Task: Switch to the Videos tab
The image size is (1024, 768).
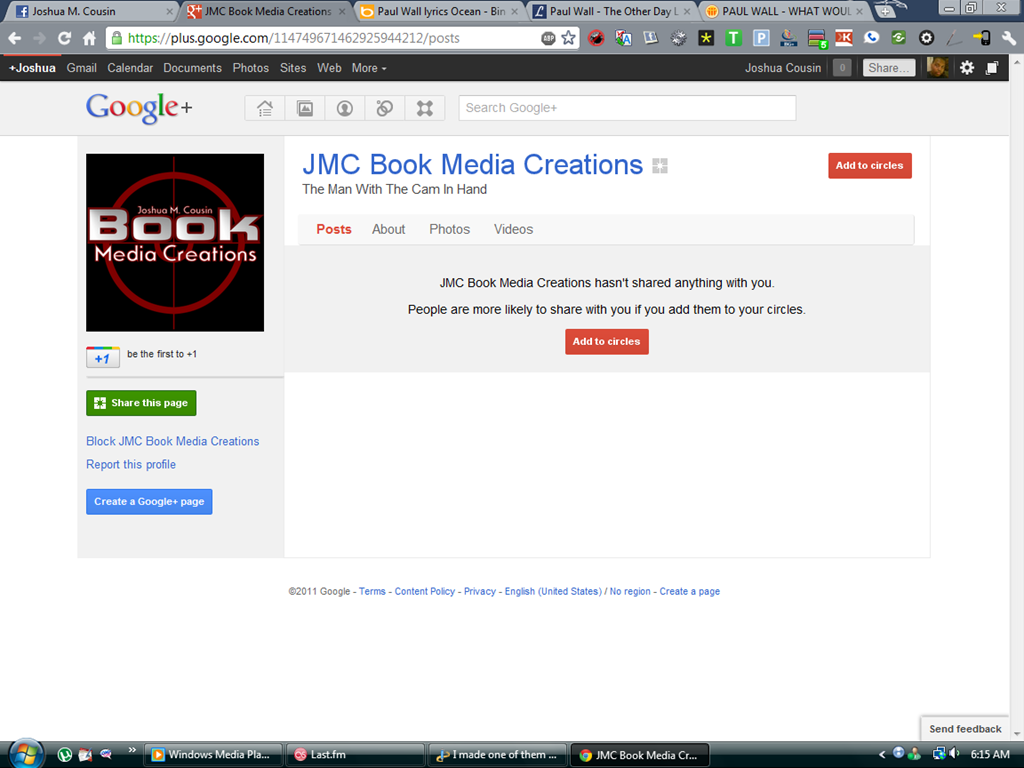Action: click(x=513, y=229)
